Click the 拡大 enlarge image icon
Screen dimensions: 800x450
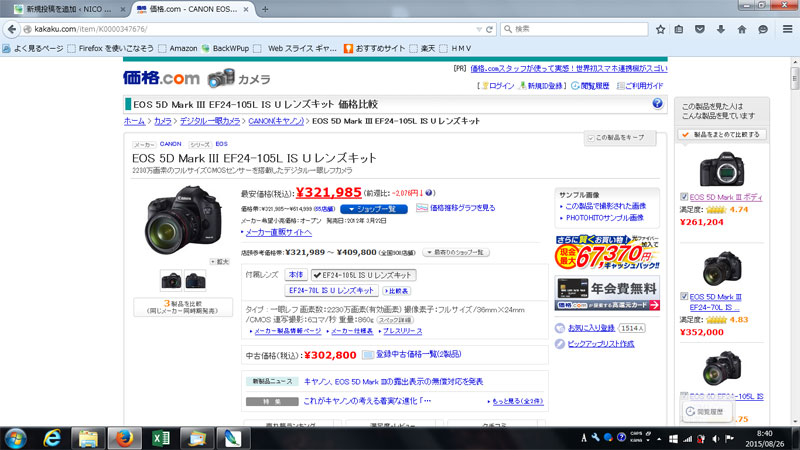pyautogui.click(x=219, y=261)
